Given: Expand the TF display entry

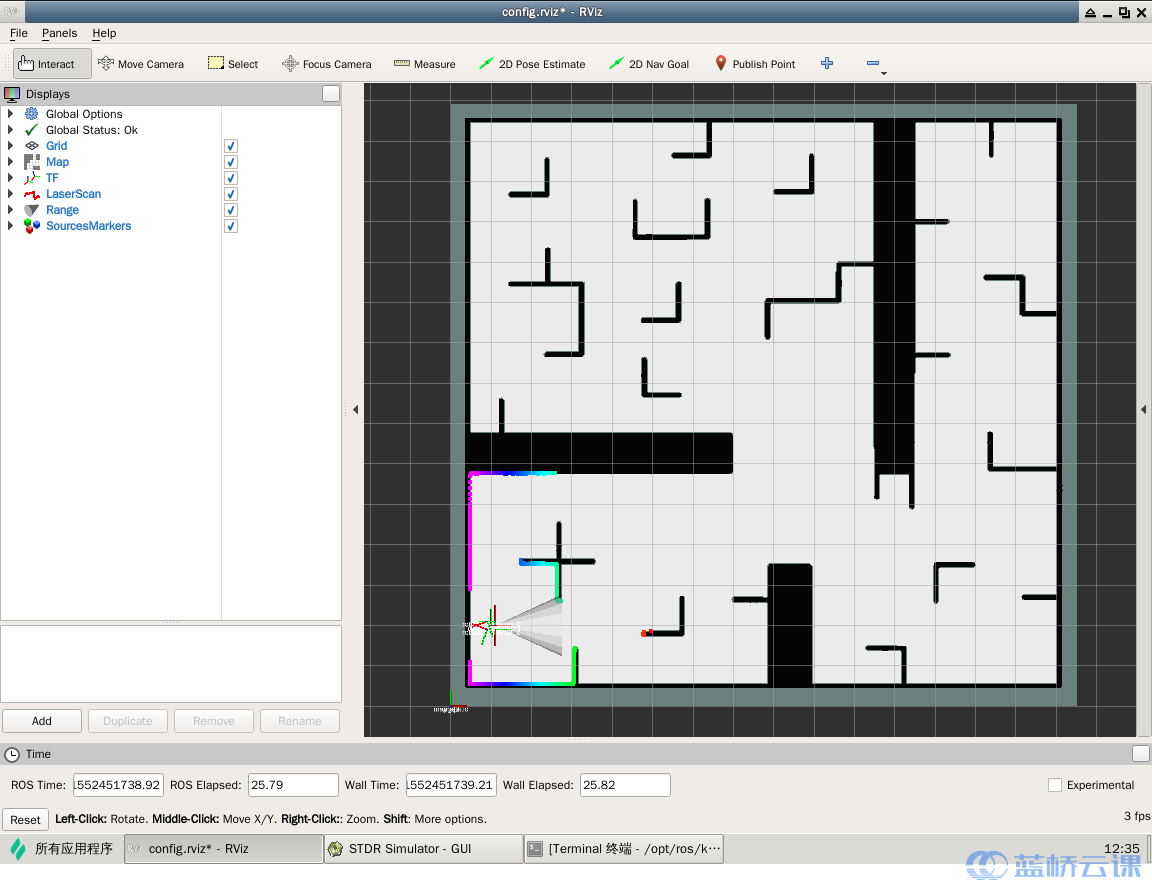Looking at the screenshot, I should point(11,178).
